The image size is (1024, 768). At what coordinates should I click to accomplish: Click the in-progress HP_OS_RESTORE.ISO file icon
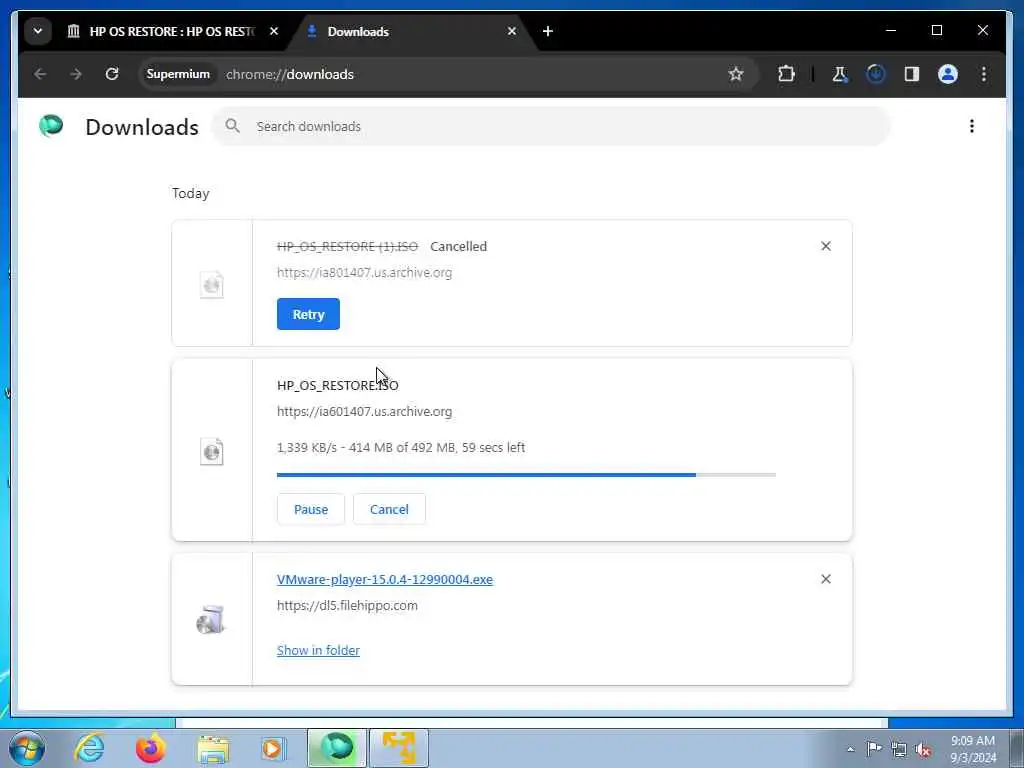coord(212,451)
